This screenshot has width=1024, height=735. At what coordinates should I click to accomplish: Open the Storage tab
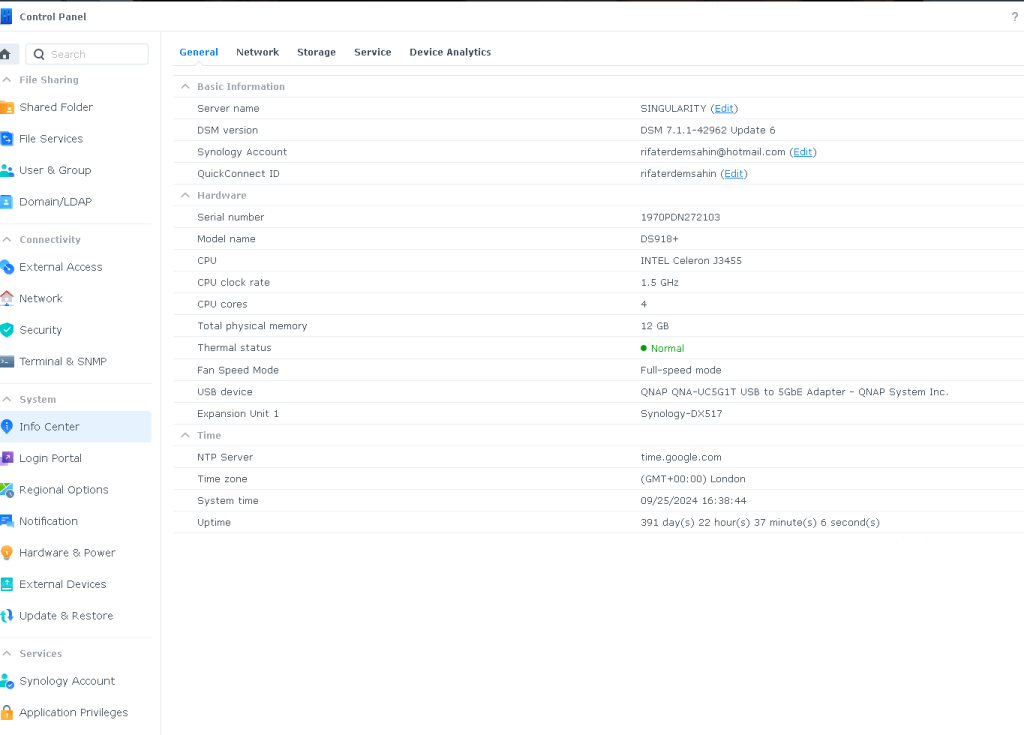point(316,52)
